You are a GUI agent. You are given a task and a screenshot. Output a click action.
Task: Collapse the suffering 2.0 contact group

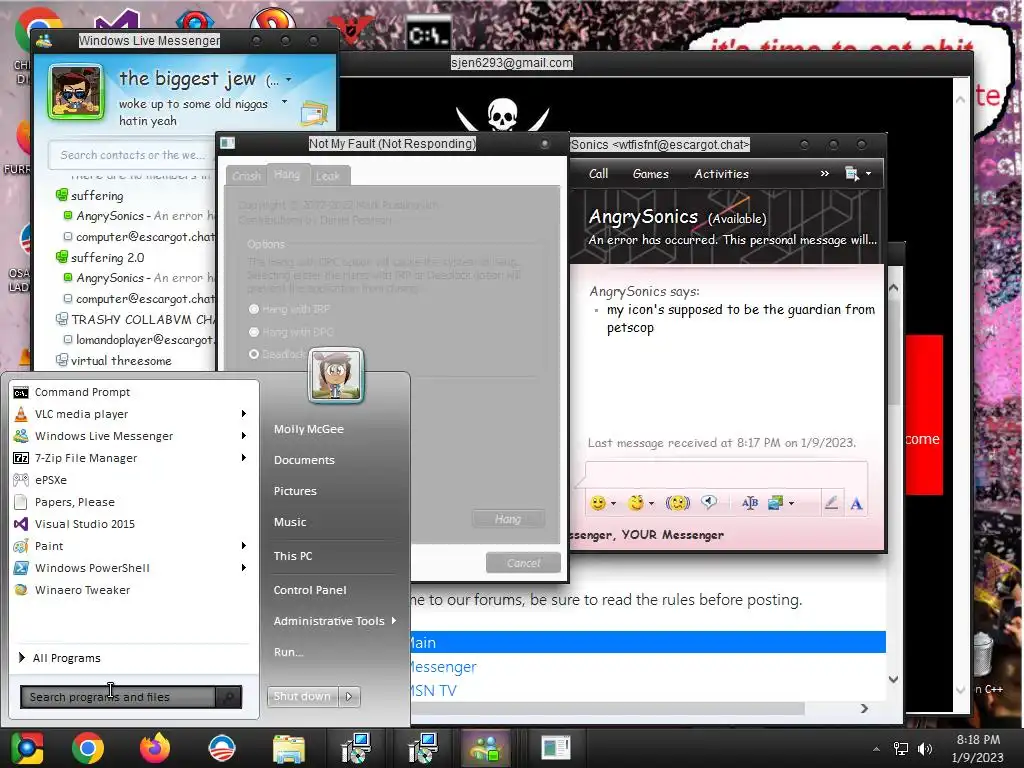[x=61, y=257]
